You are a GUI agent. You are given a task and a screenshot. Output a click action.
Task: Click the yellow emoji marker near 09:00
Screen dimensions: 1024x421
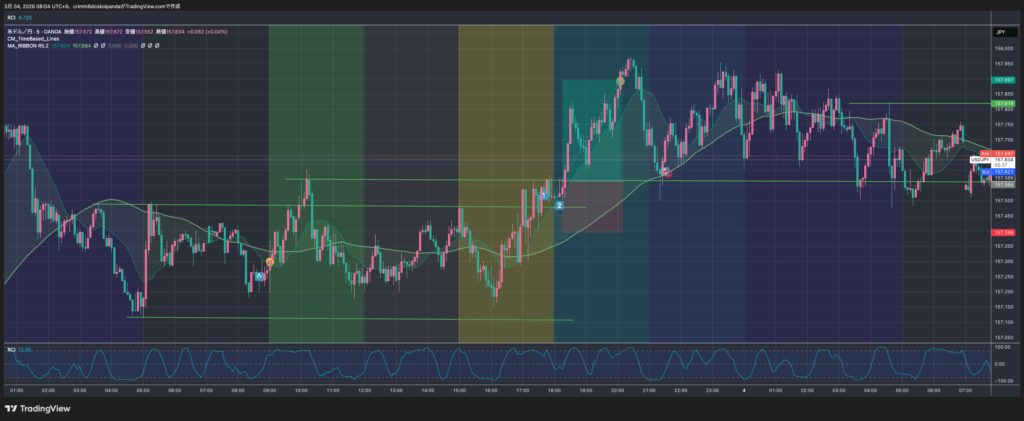(269, 262)
